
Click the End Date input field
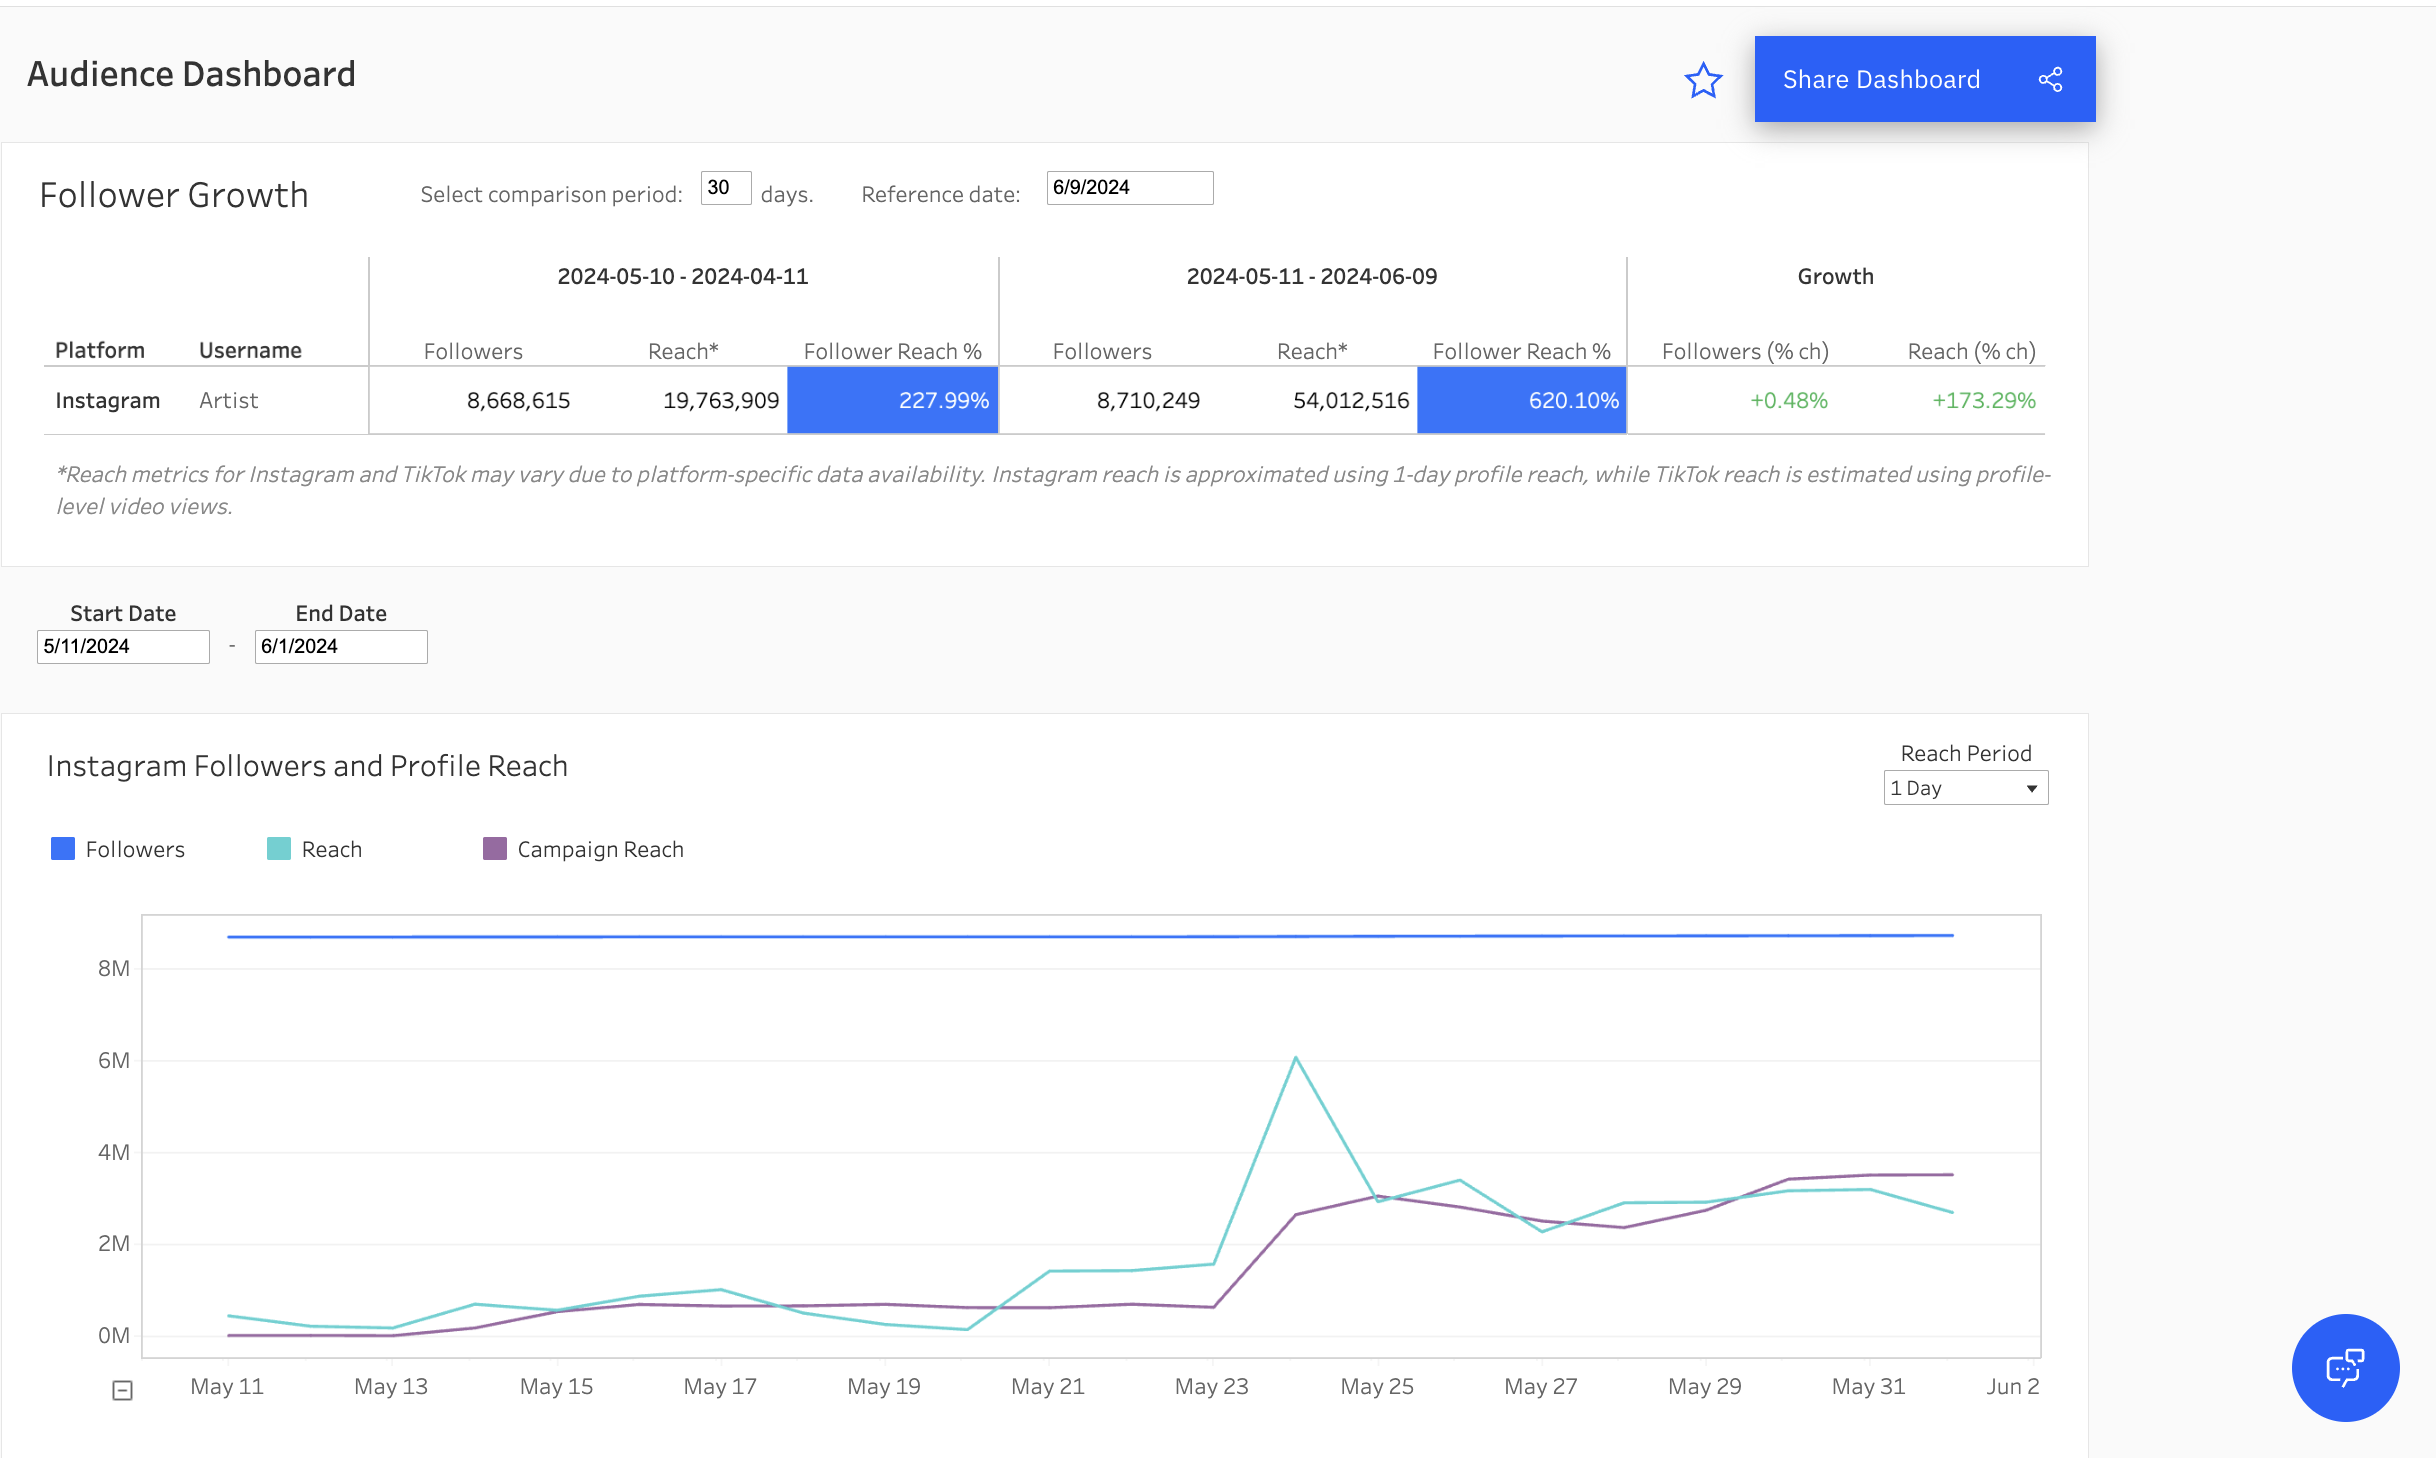tap(341, 647)
